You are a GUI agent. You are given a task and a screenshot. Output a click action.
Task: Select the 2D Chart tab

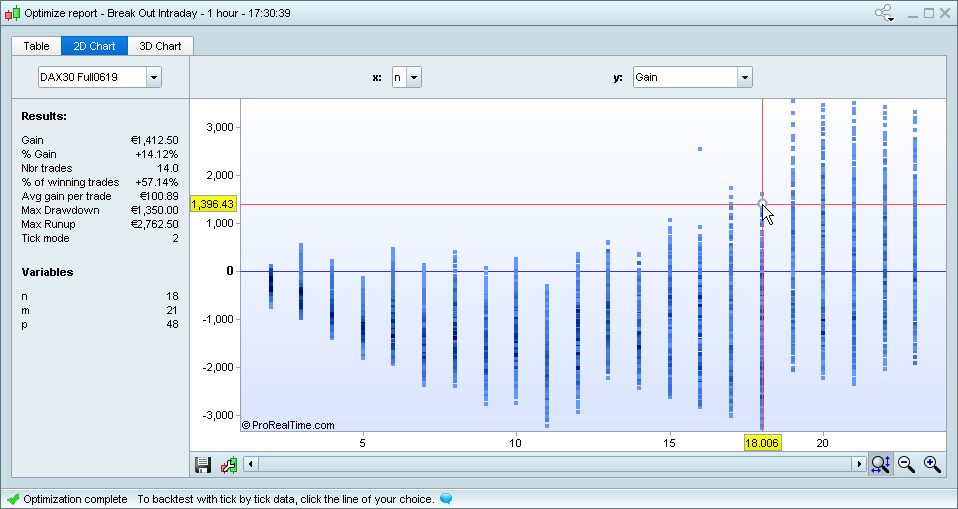pos(95,46)
